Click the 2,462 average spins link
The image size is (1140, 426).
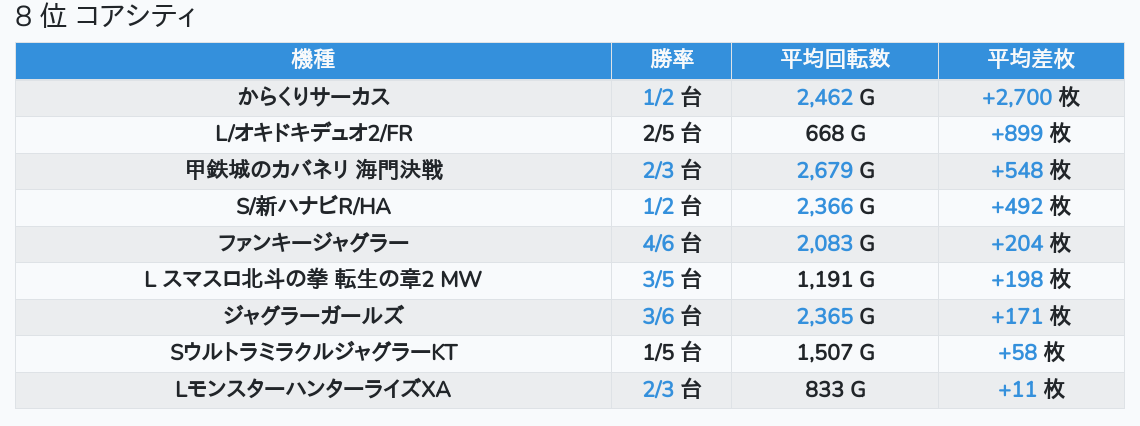824,98
